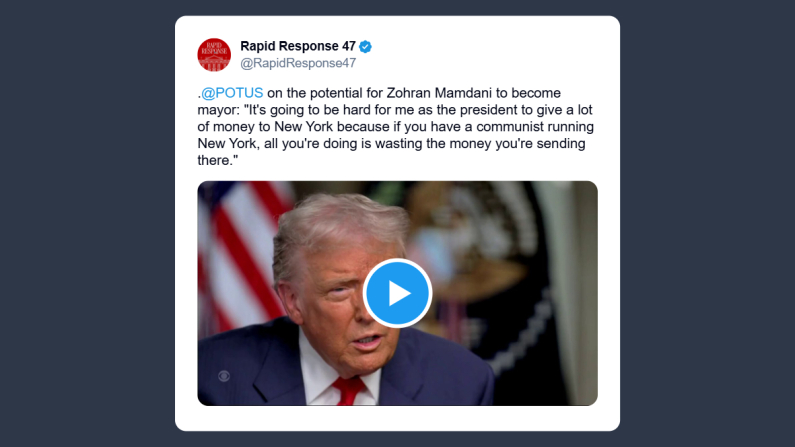795x447 pixels.
Task: Click the tweet's final word "there."
Action: click(218, 160)
